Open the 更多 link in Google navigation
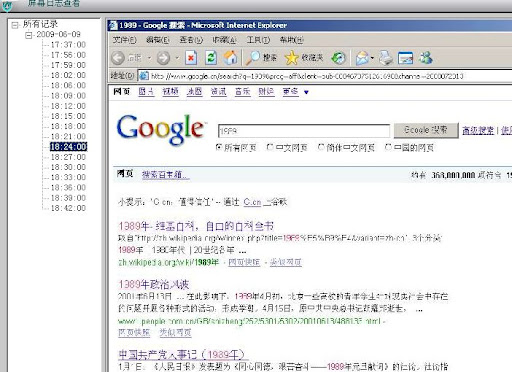Viewport: 512px width, 372px height. tap(291, 92)
